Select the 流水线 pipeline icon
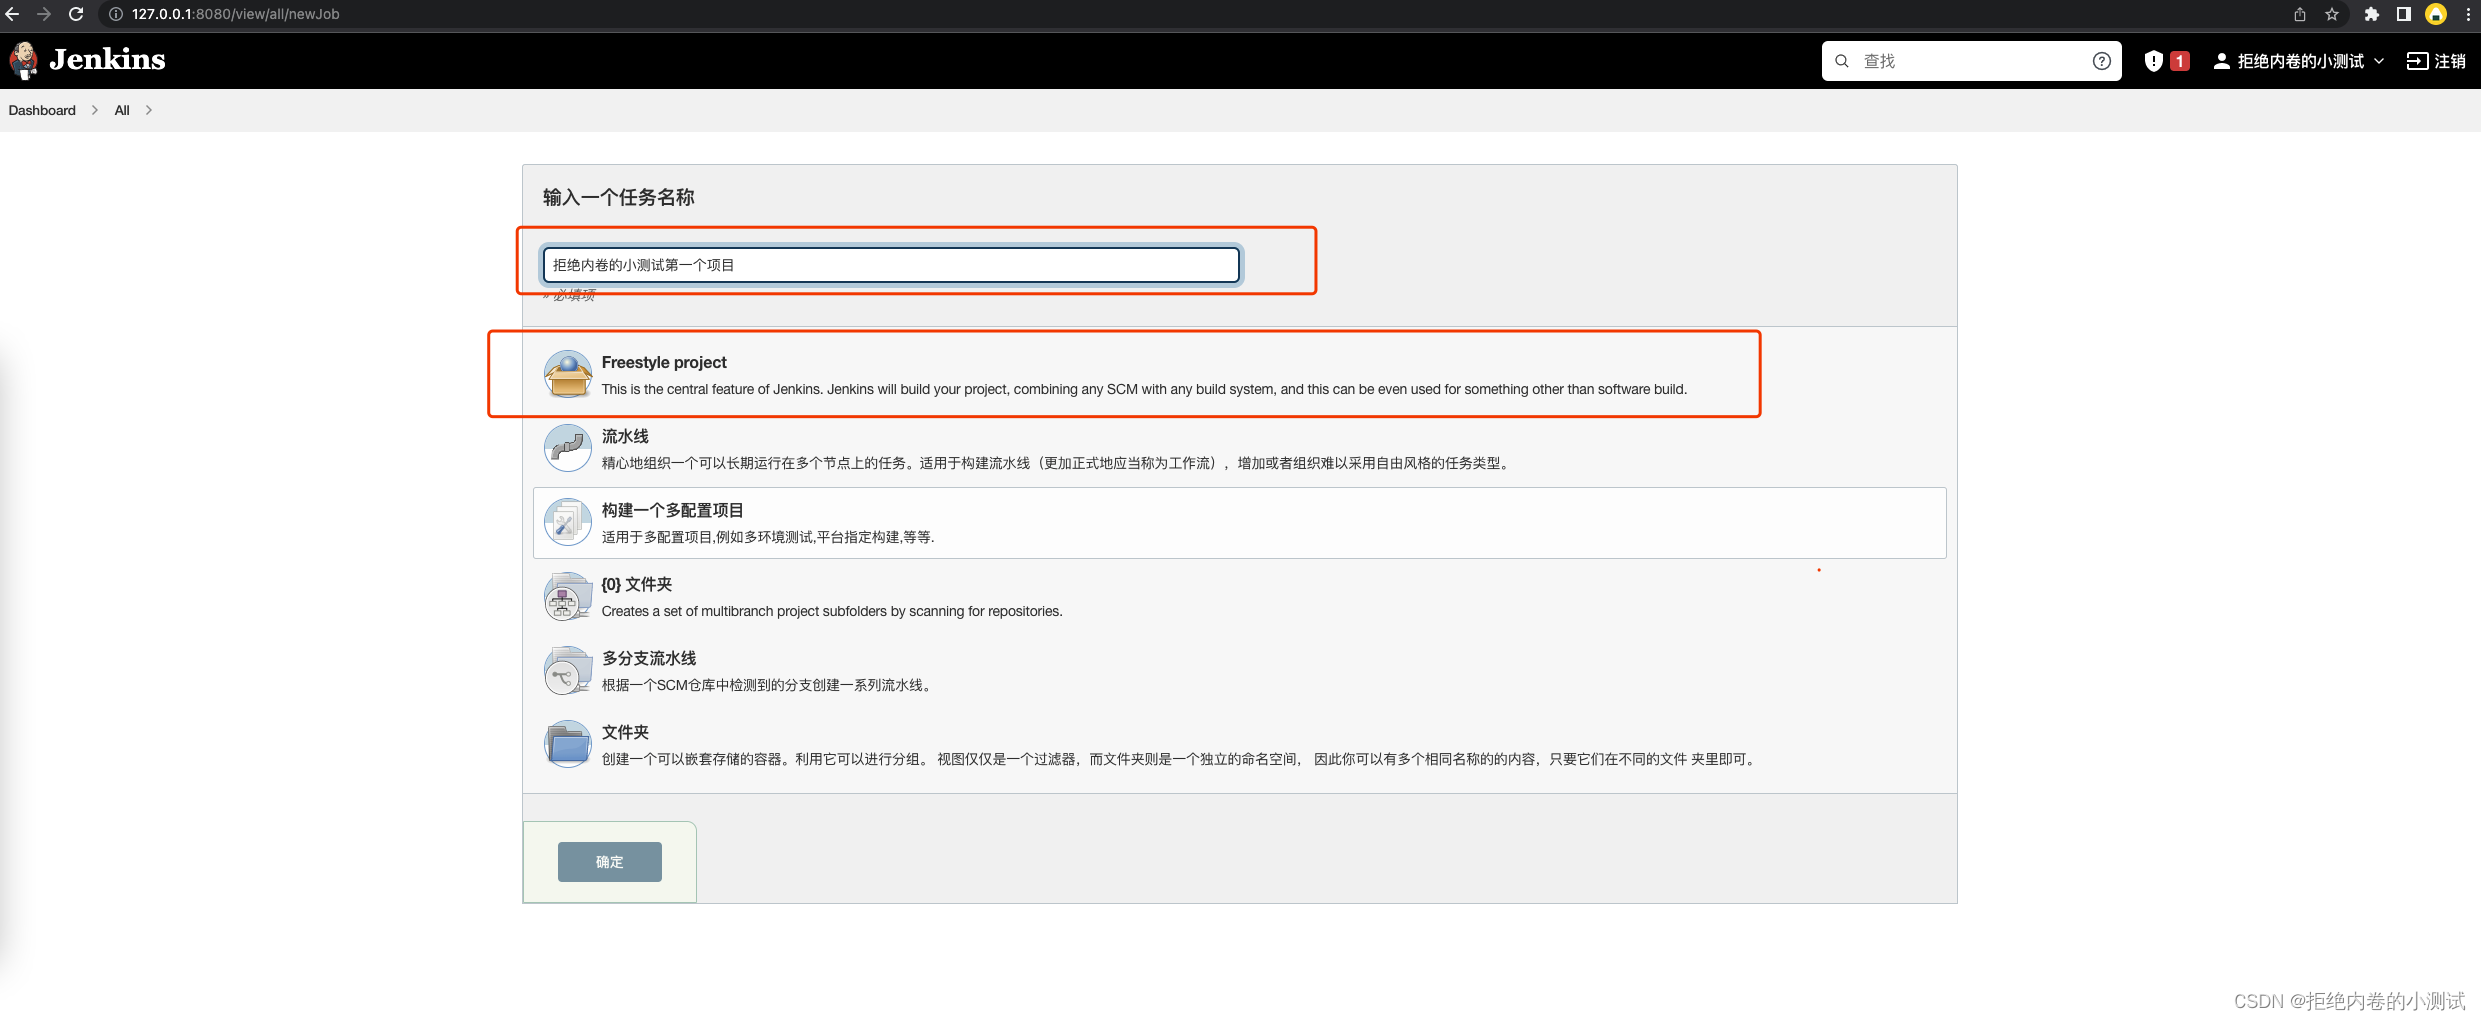Image resolution: width=2481 pixels, height=1020 pixels. [568, 449]
